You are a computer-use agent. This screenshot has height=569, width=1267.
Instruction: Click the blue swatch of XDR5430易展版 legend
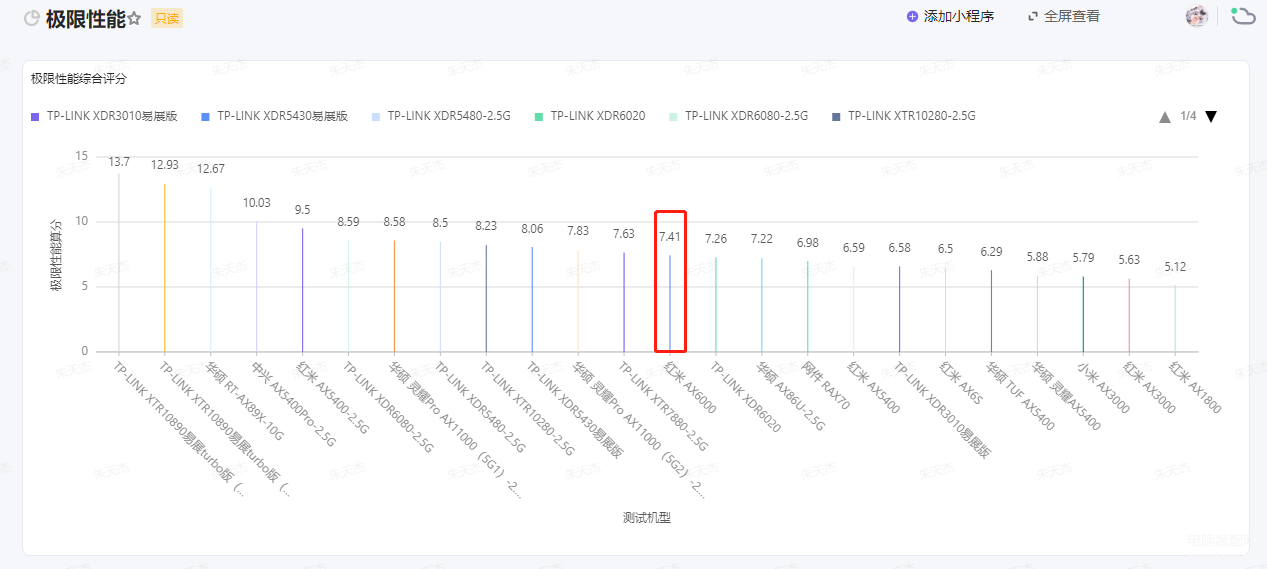pos(205,116)
